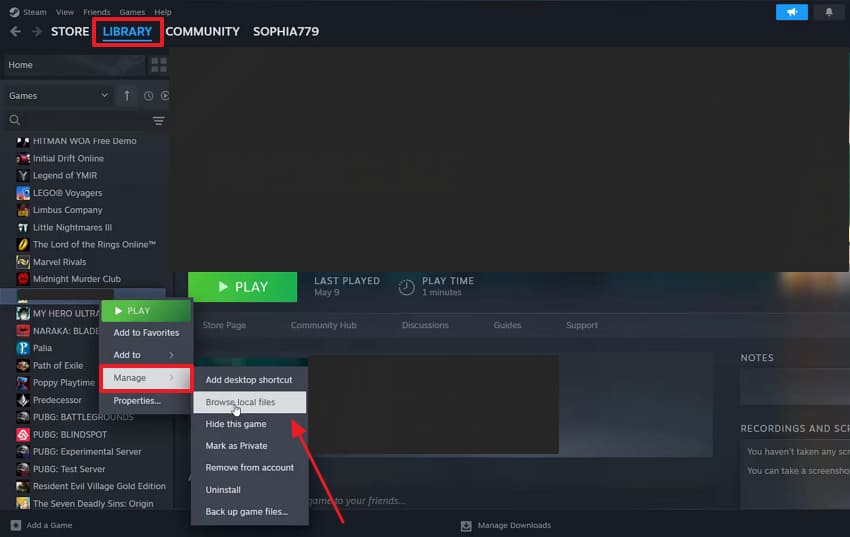Expand the Manage submenu arrow
Screen dimensions: 850x537
[x=171, y=378]
